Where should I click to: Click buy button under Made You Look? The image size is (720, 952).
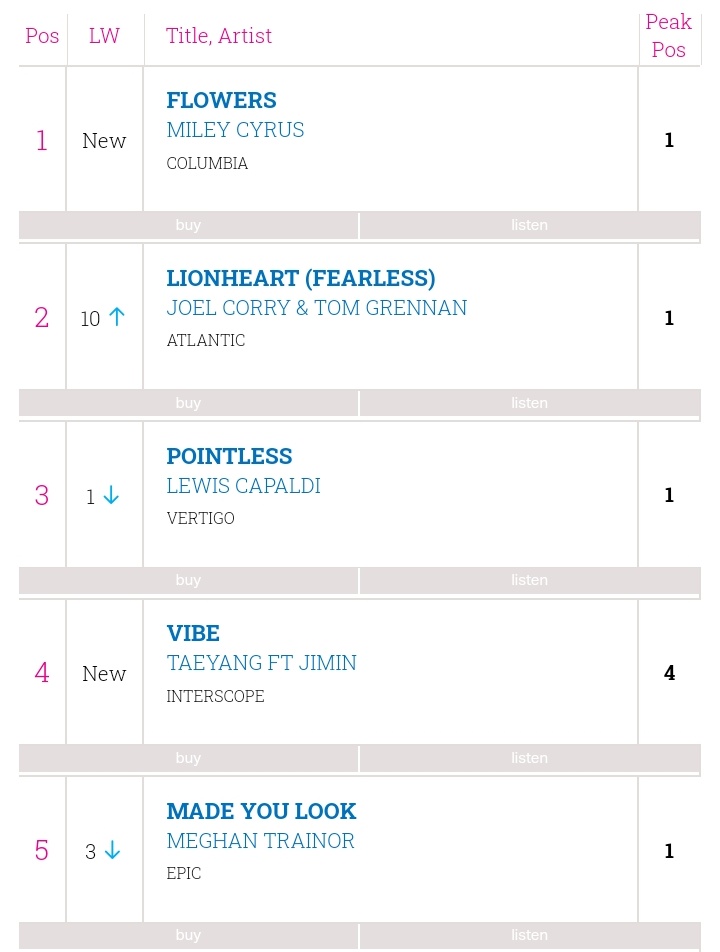(188, 936)
